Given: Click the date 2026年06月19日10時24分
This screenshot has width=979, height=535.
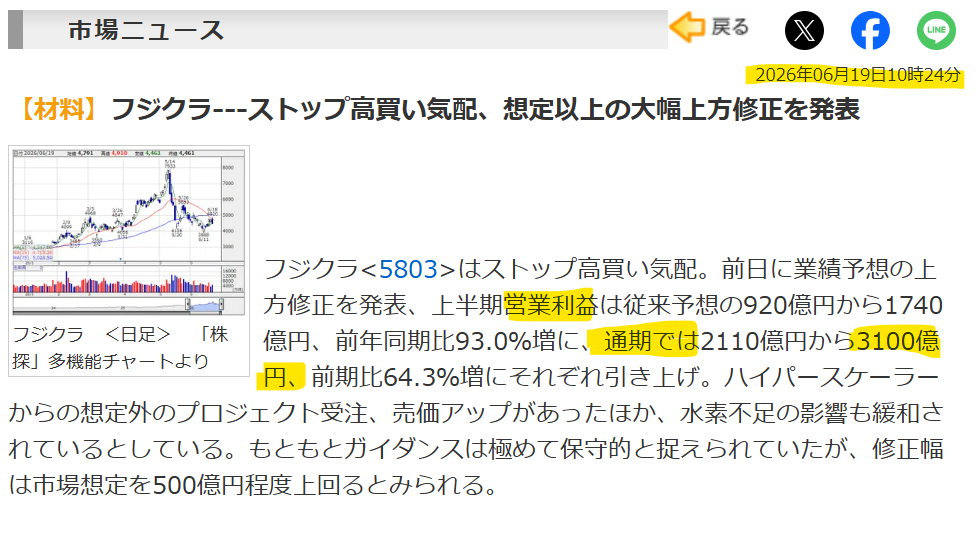Looking at the screenshot, I should point(857,75).
